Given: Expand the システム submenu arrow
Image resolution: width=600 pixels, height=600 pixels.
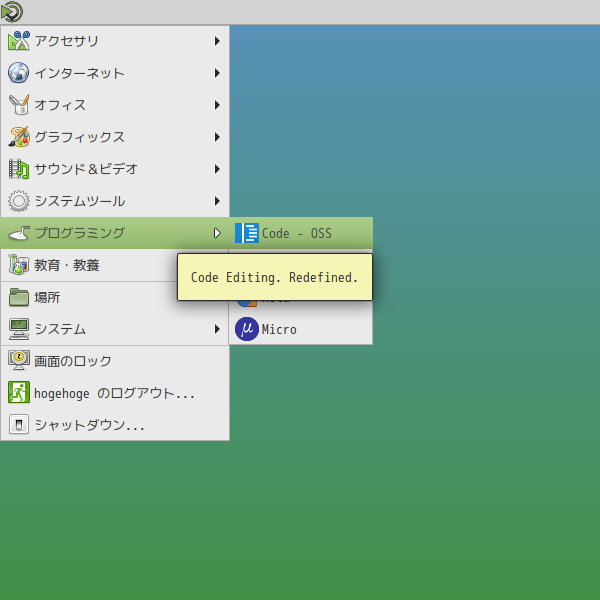Looking at the screenshot, I should coord(217,329).
